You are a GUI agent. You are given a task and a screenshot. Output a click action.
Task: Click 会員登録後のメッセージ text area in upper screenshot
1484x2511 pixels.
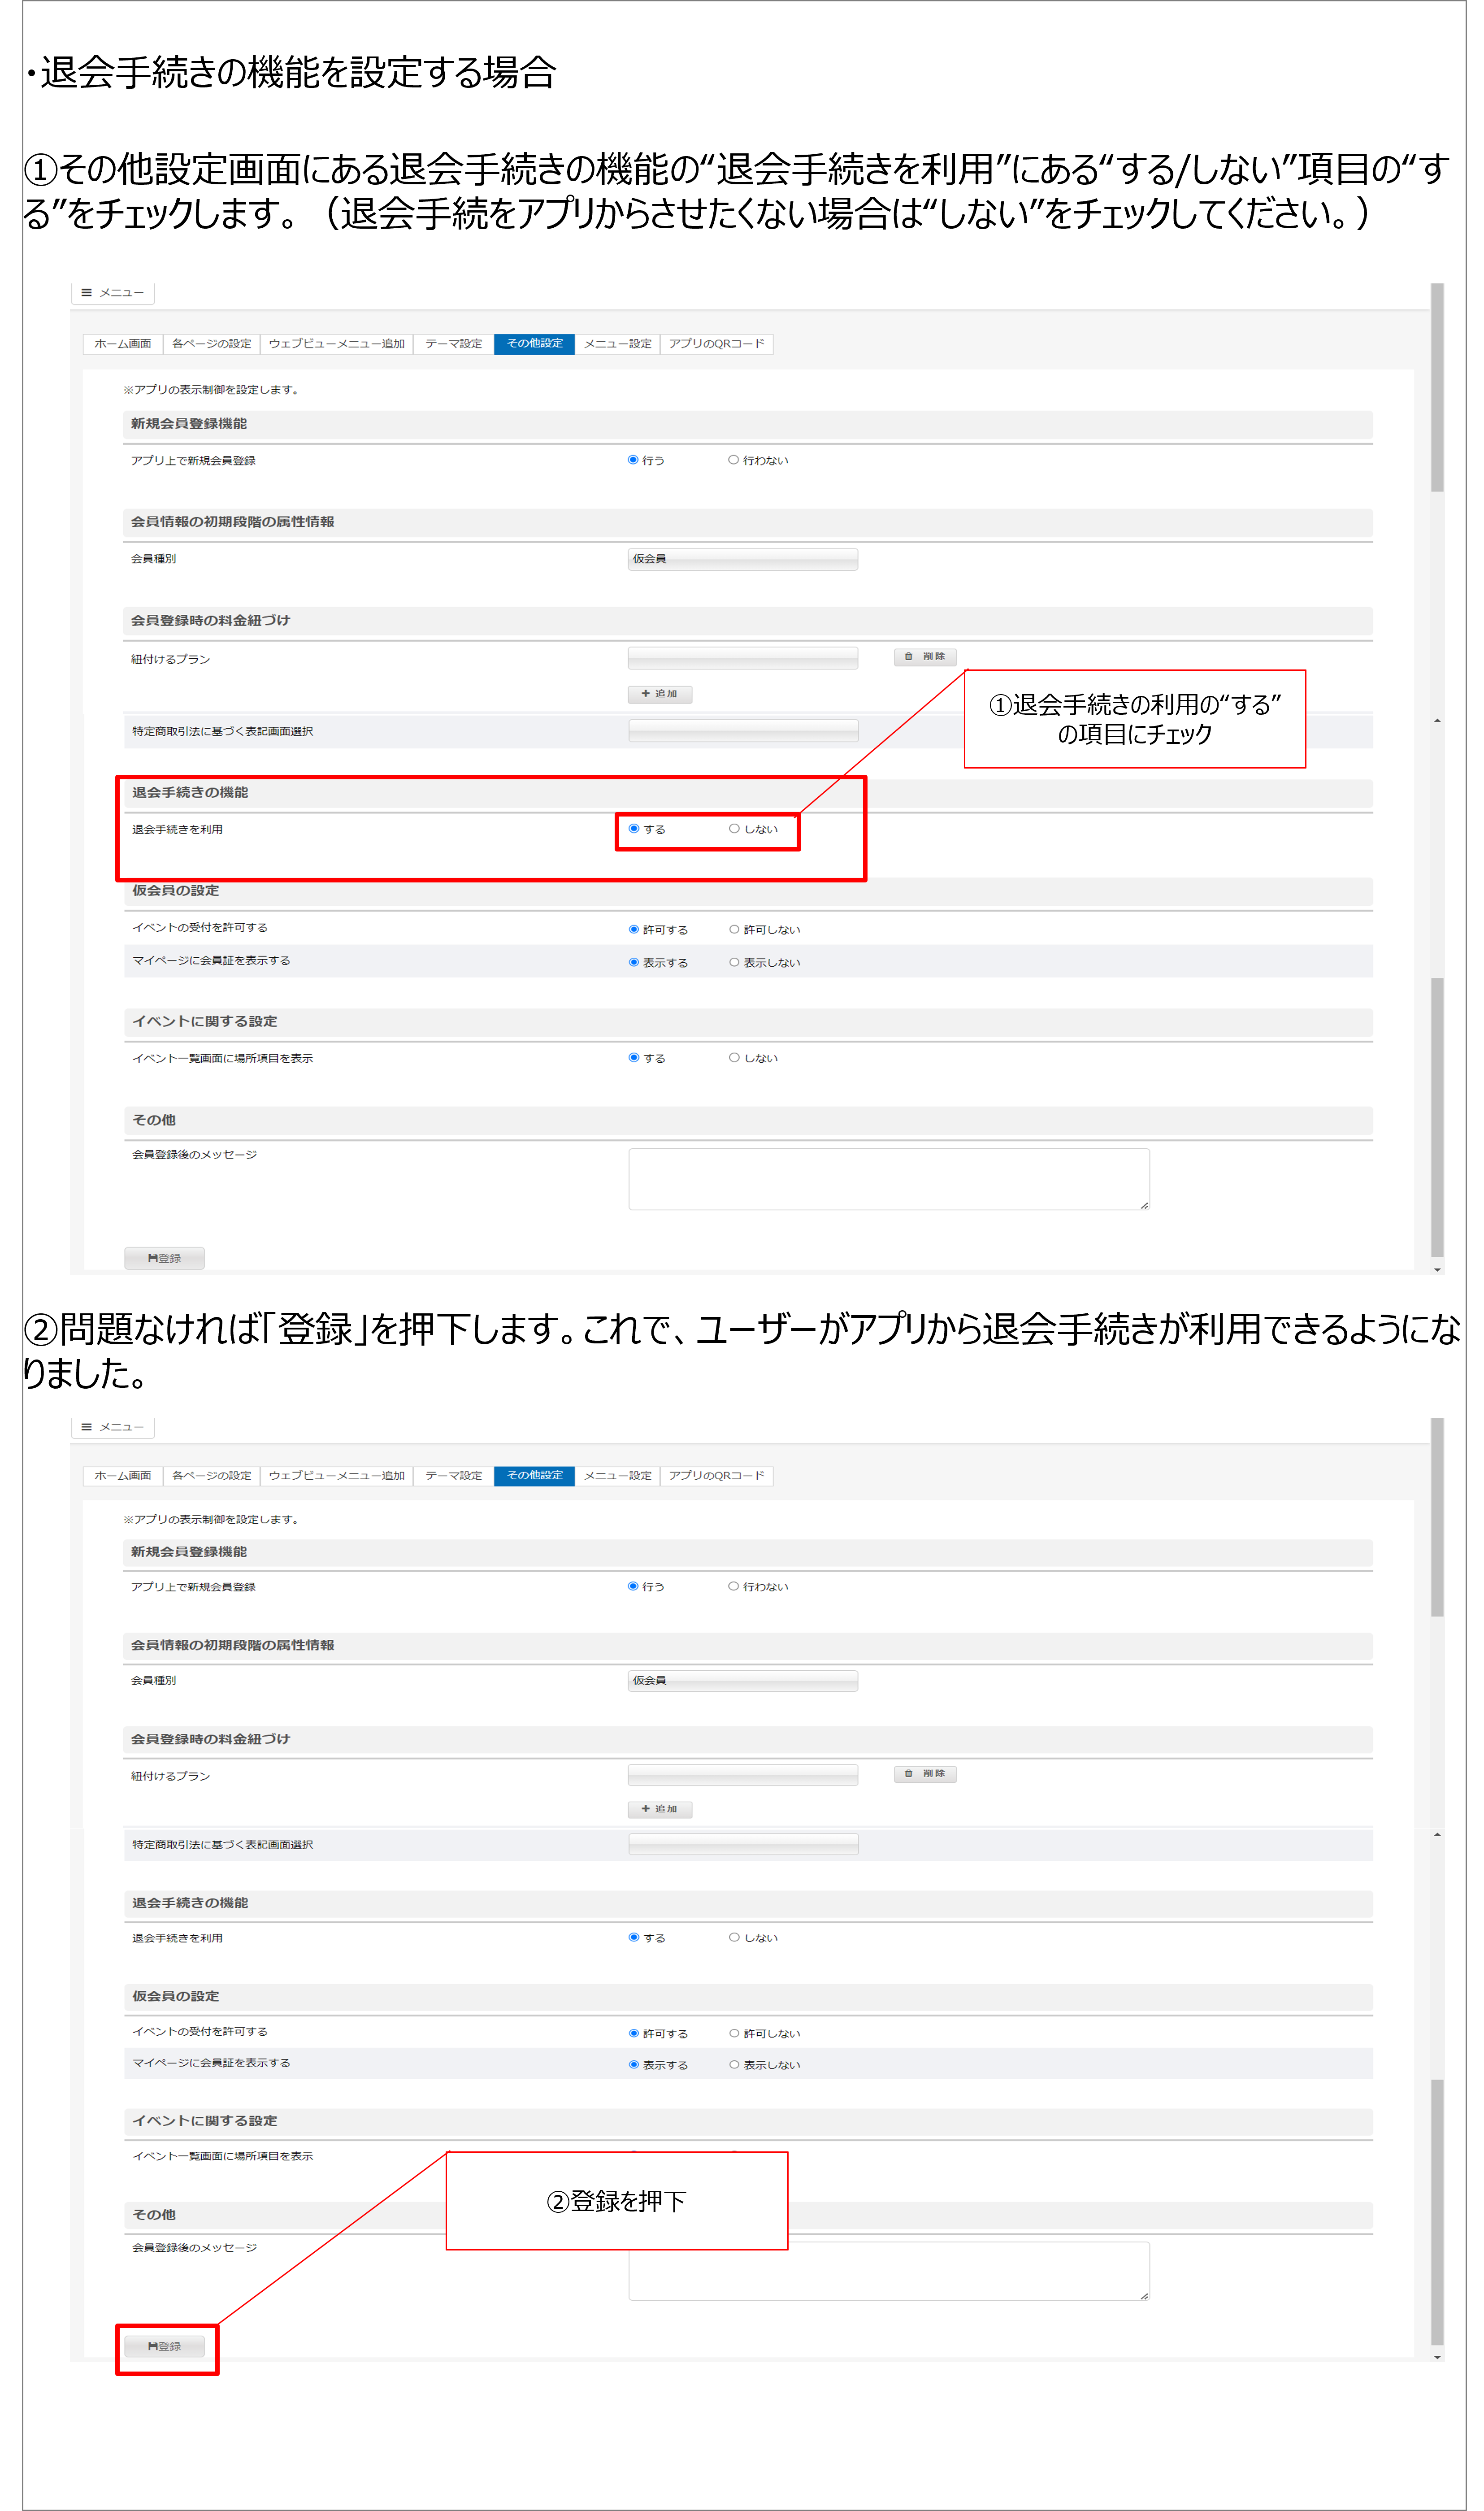pyautogui.click(x=889, y=1179)
